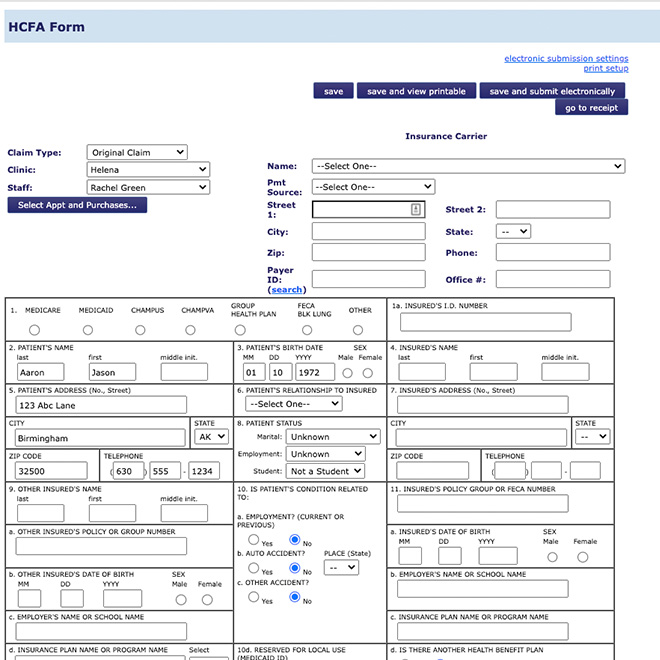Viewport: 660px width, 660px height.
Task: Click patient address field 123 Abc Lane
Action: pos(101,405)
